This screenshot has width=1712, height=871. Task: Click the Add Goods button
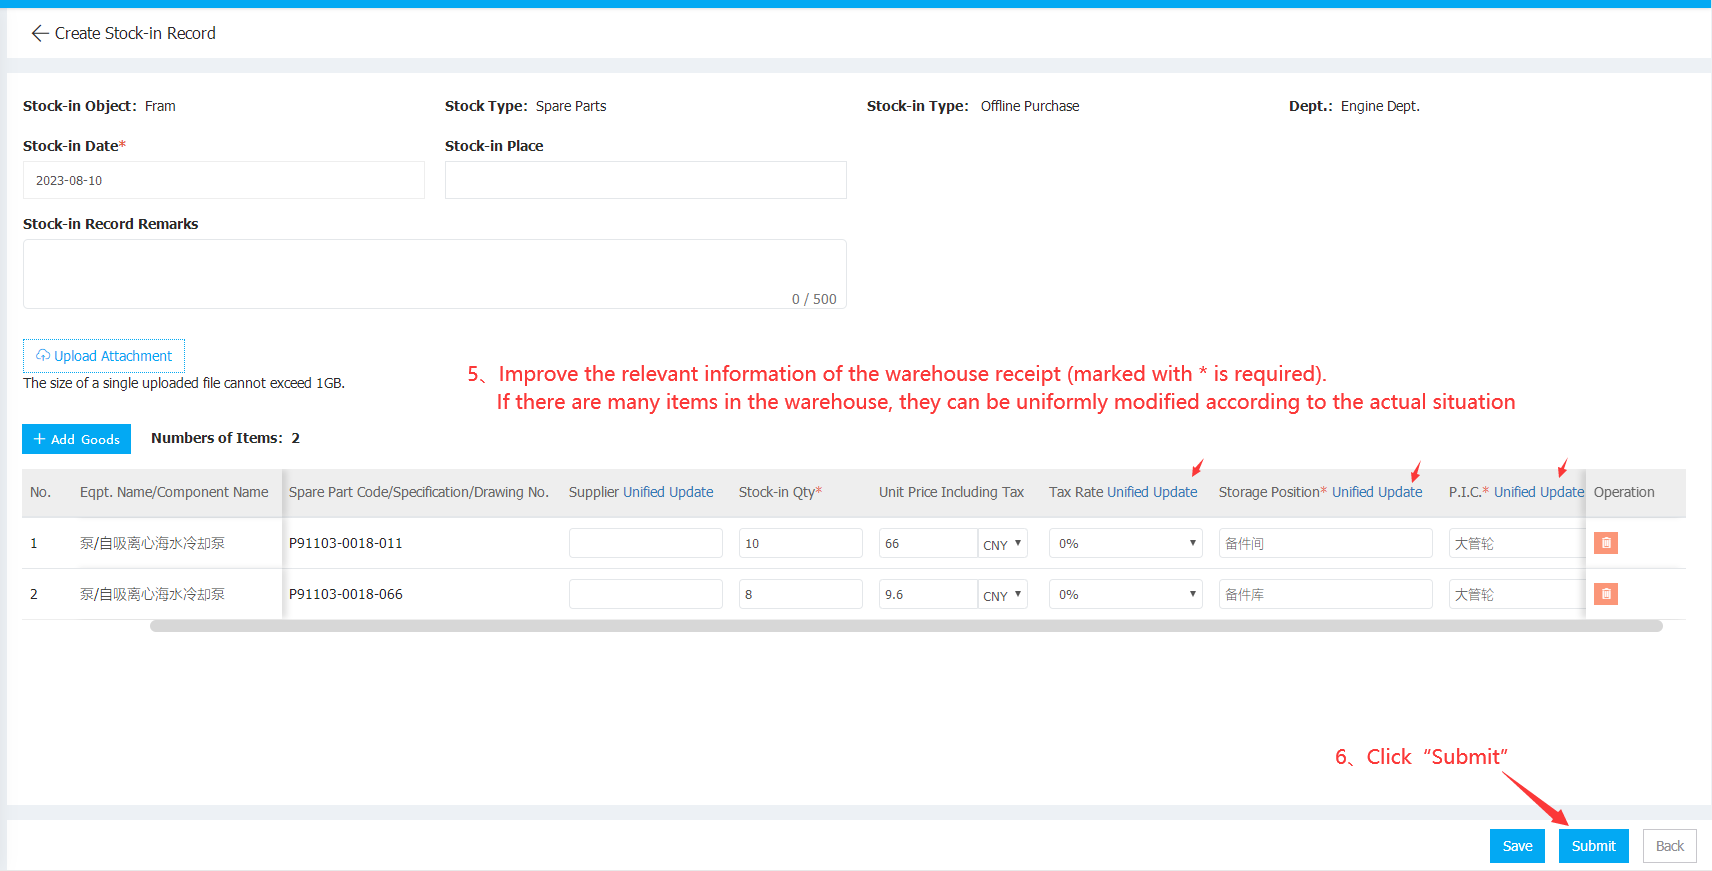[77, 439]
